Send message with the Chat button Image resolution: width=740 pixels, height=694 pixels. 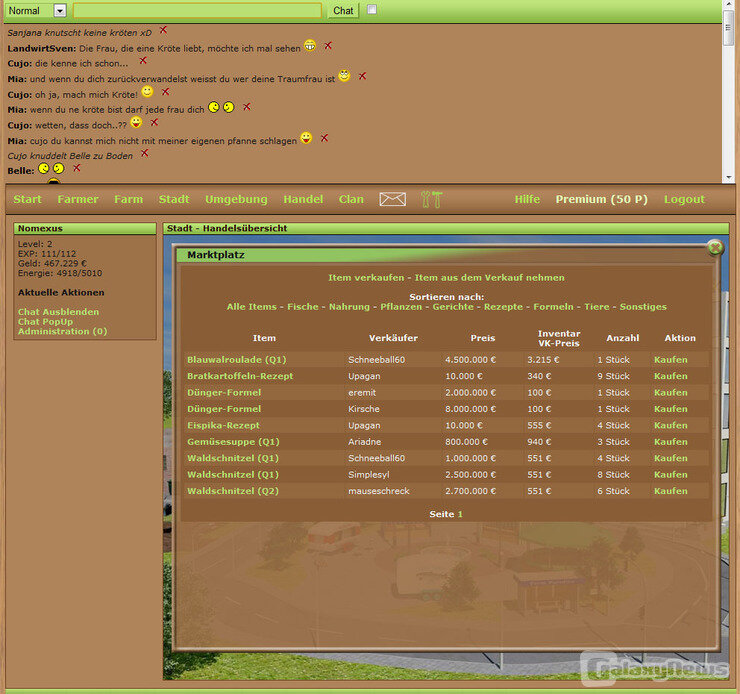[x=343, y=10]
